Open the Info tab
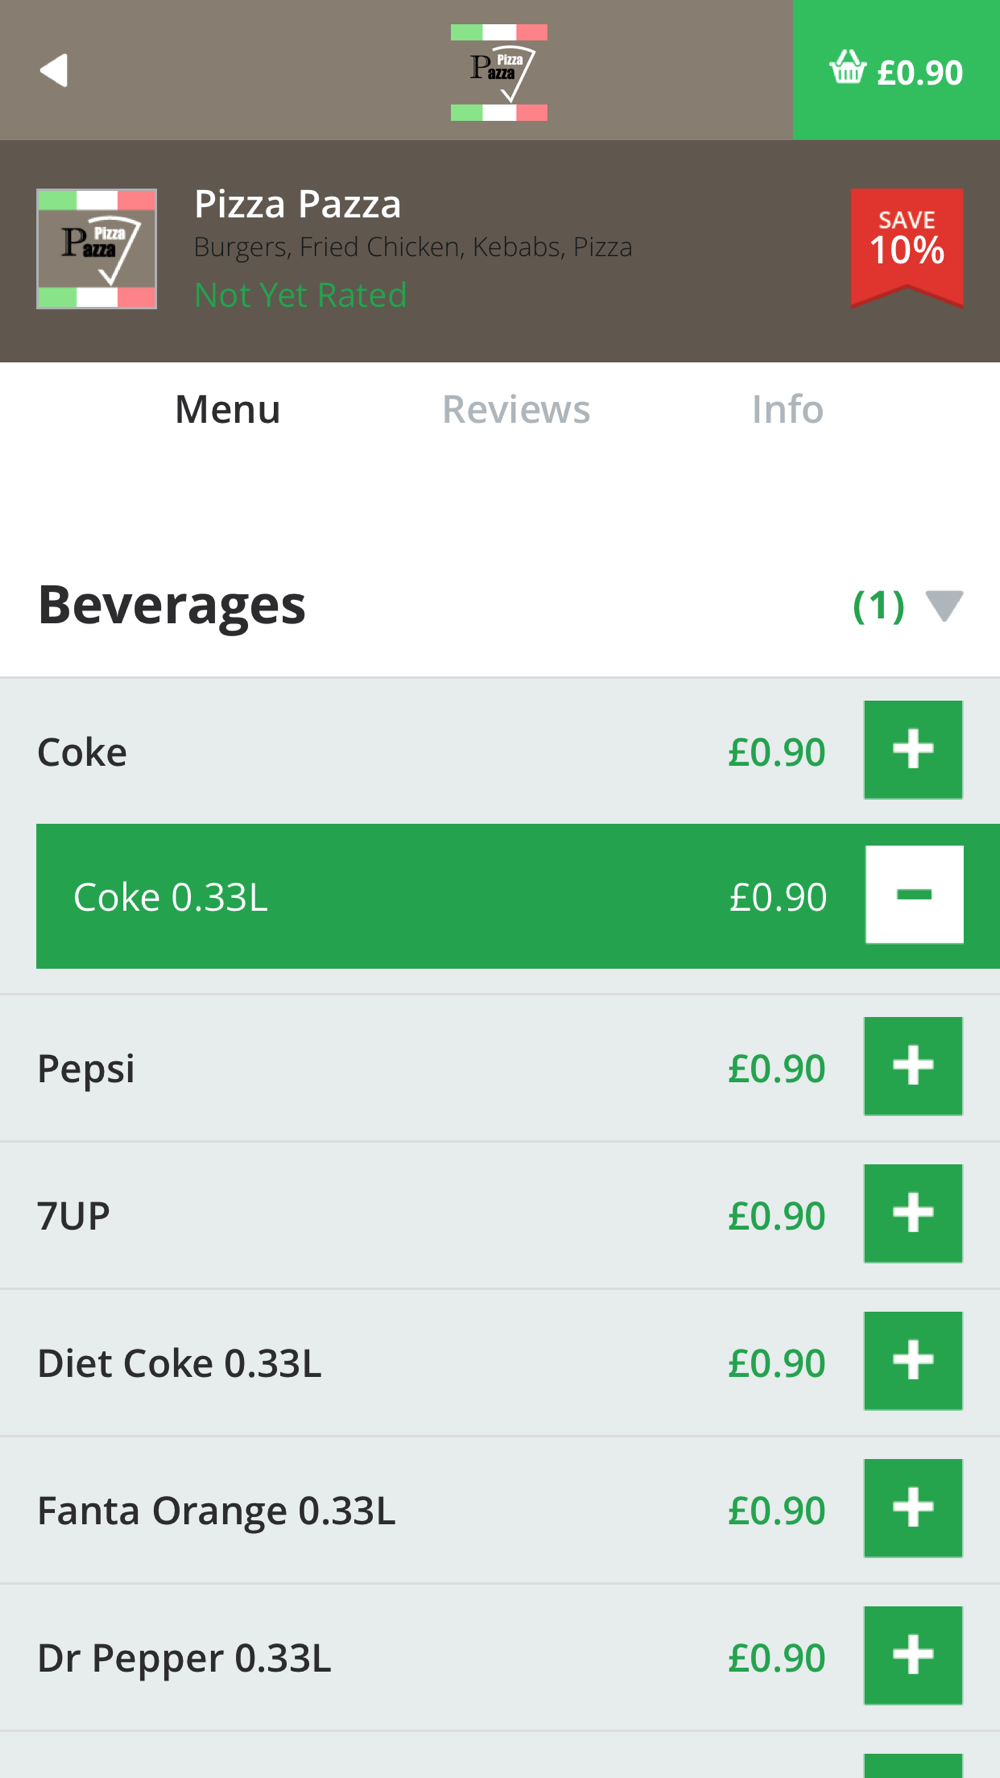The height and width of the screenshot is (1778, 1000). point(787,409)
